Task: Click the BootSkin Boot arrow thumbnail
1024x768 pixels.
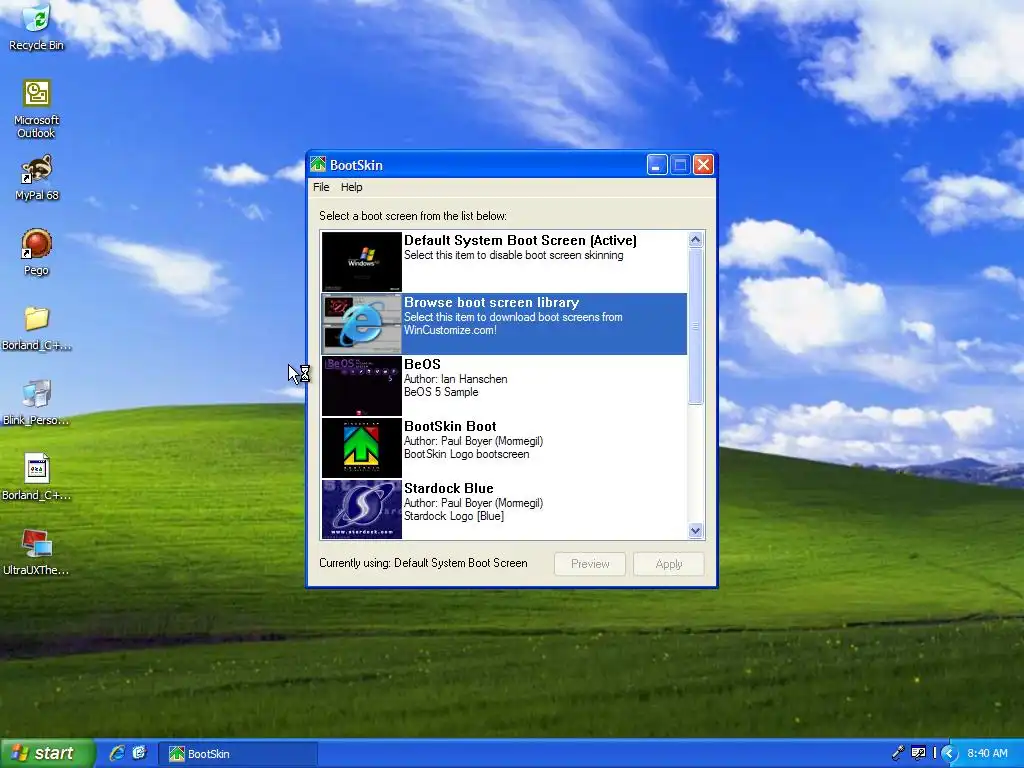Action: point(362,447)
